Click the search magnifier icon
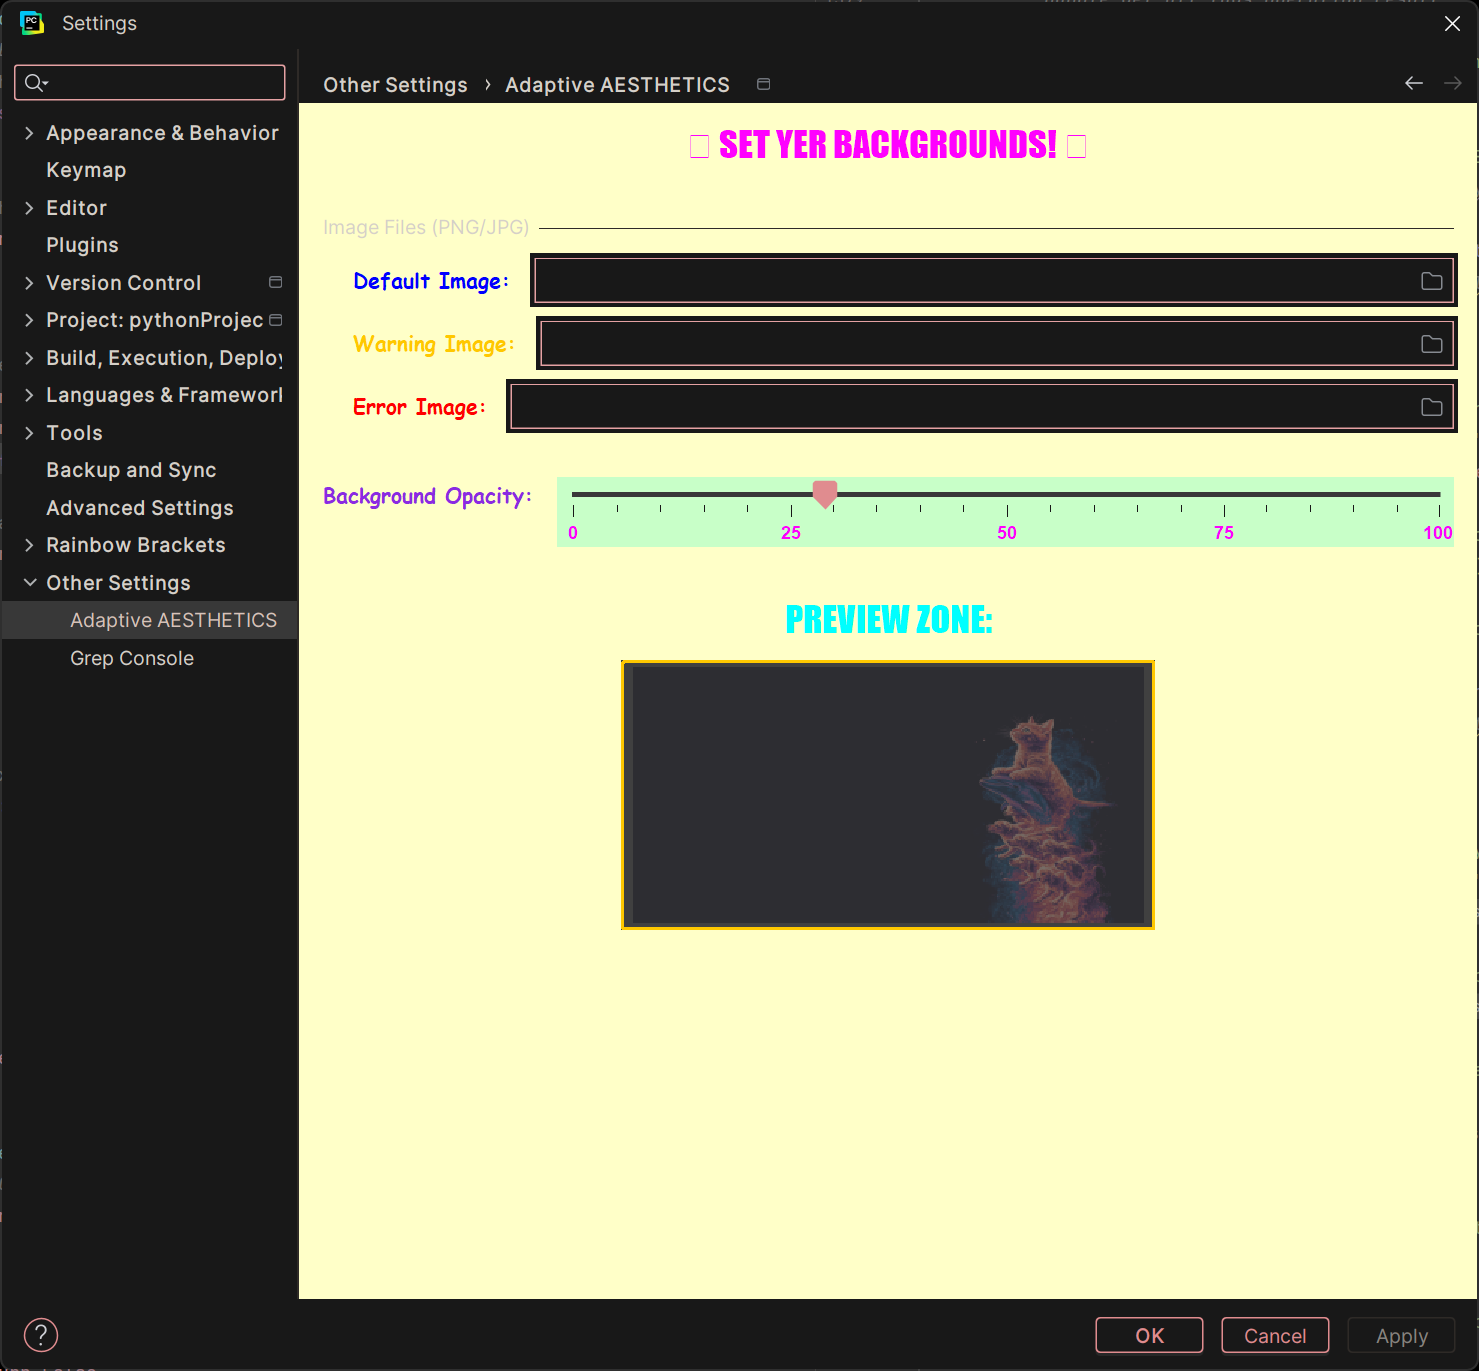Screen dimensions: 1479x1371 click(35, 83)
